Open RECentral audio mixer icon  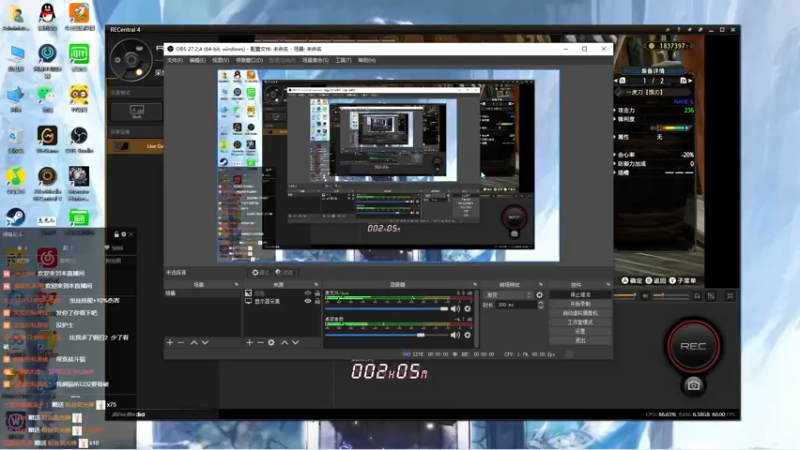[x=711, y=296]
